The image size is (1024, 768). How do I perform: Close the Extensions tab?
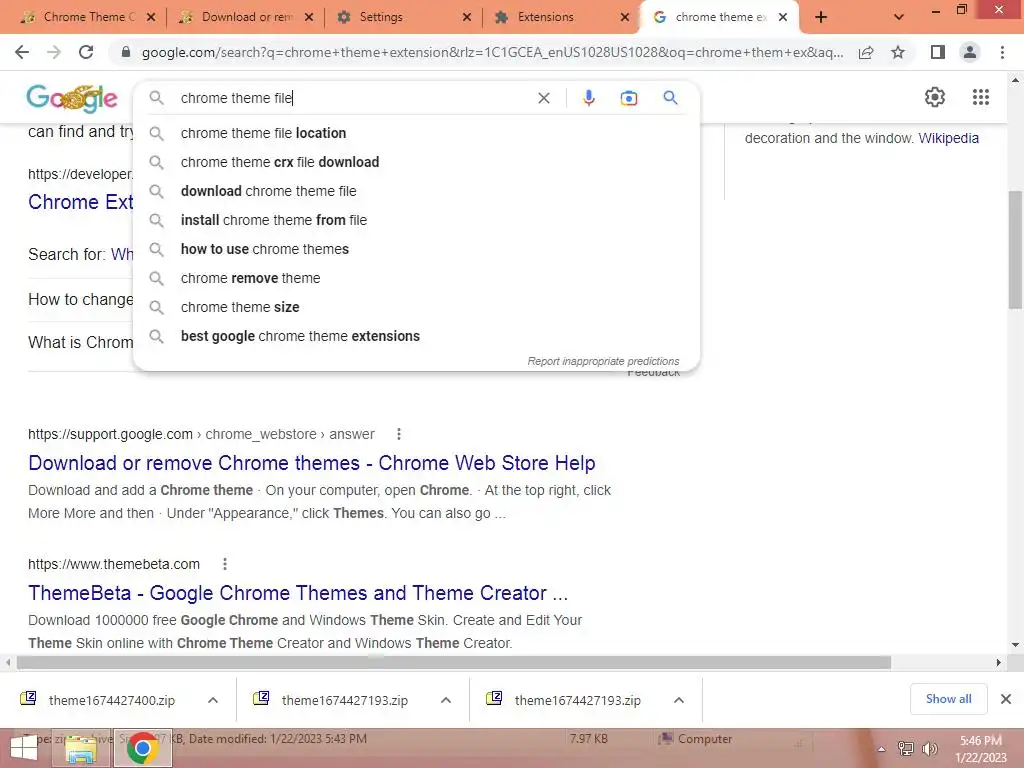tap(625, 17)
